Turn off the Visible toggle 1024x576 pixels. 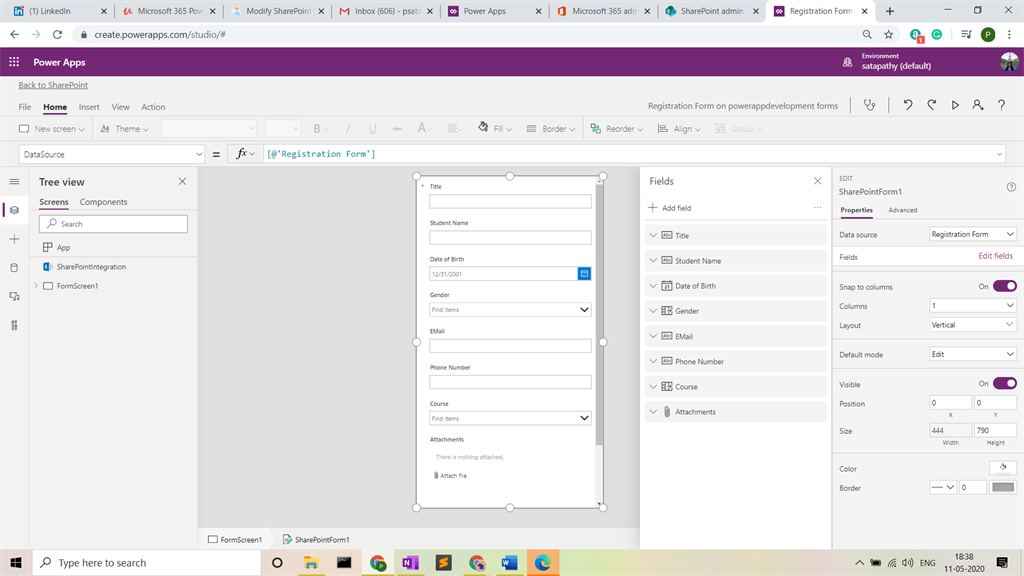pyautogui.click(x=1004, y=383)
